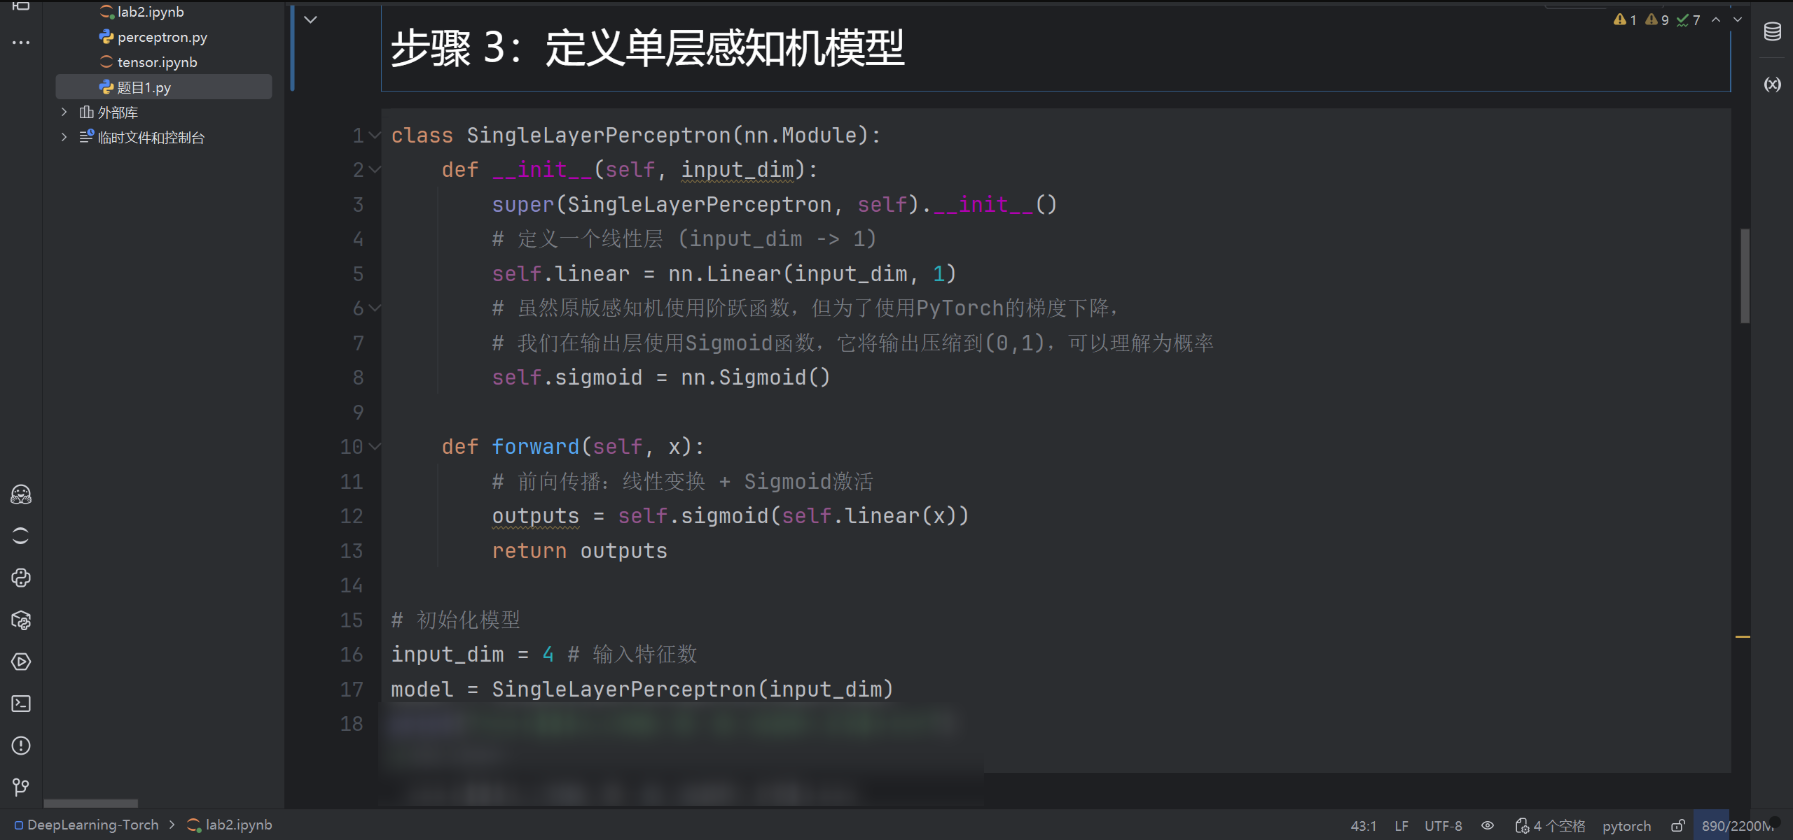Fold the forward method at line 10
Image resolution: width=1793 pixels, height=840 pixels.
pyautogui.click(x=375, y=447)
